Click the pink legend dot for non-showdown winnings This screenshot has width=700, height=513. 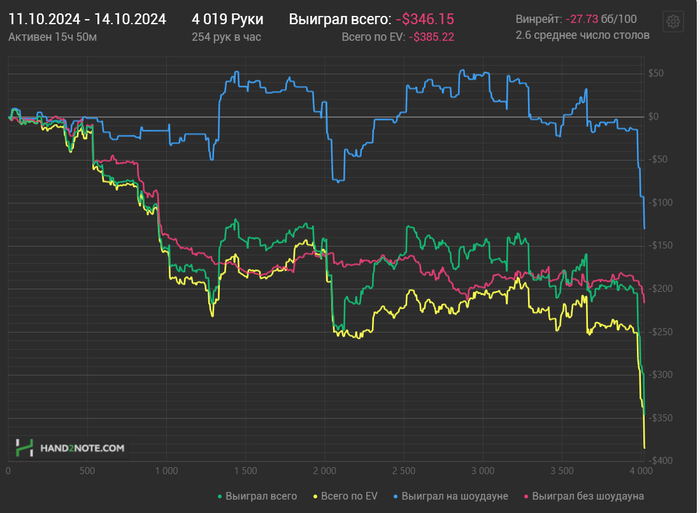526,496
